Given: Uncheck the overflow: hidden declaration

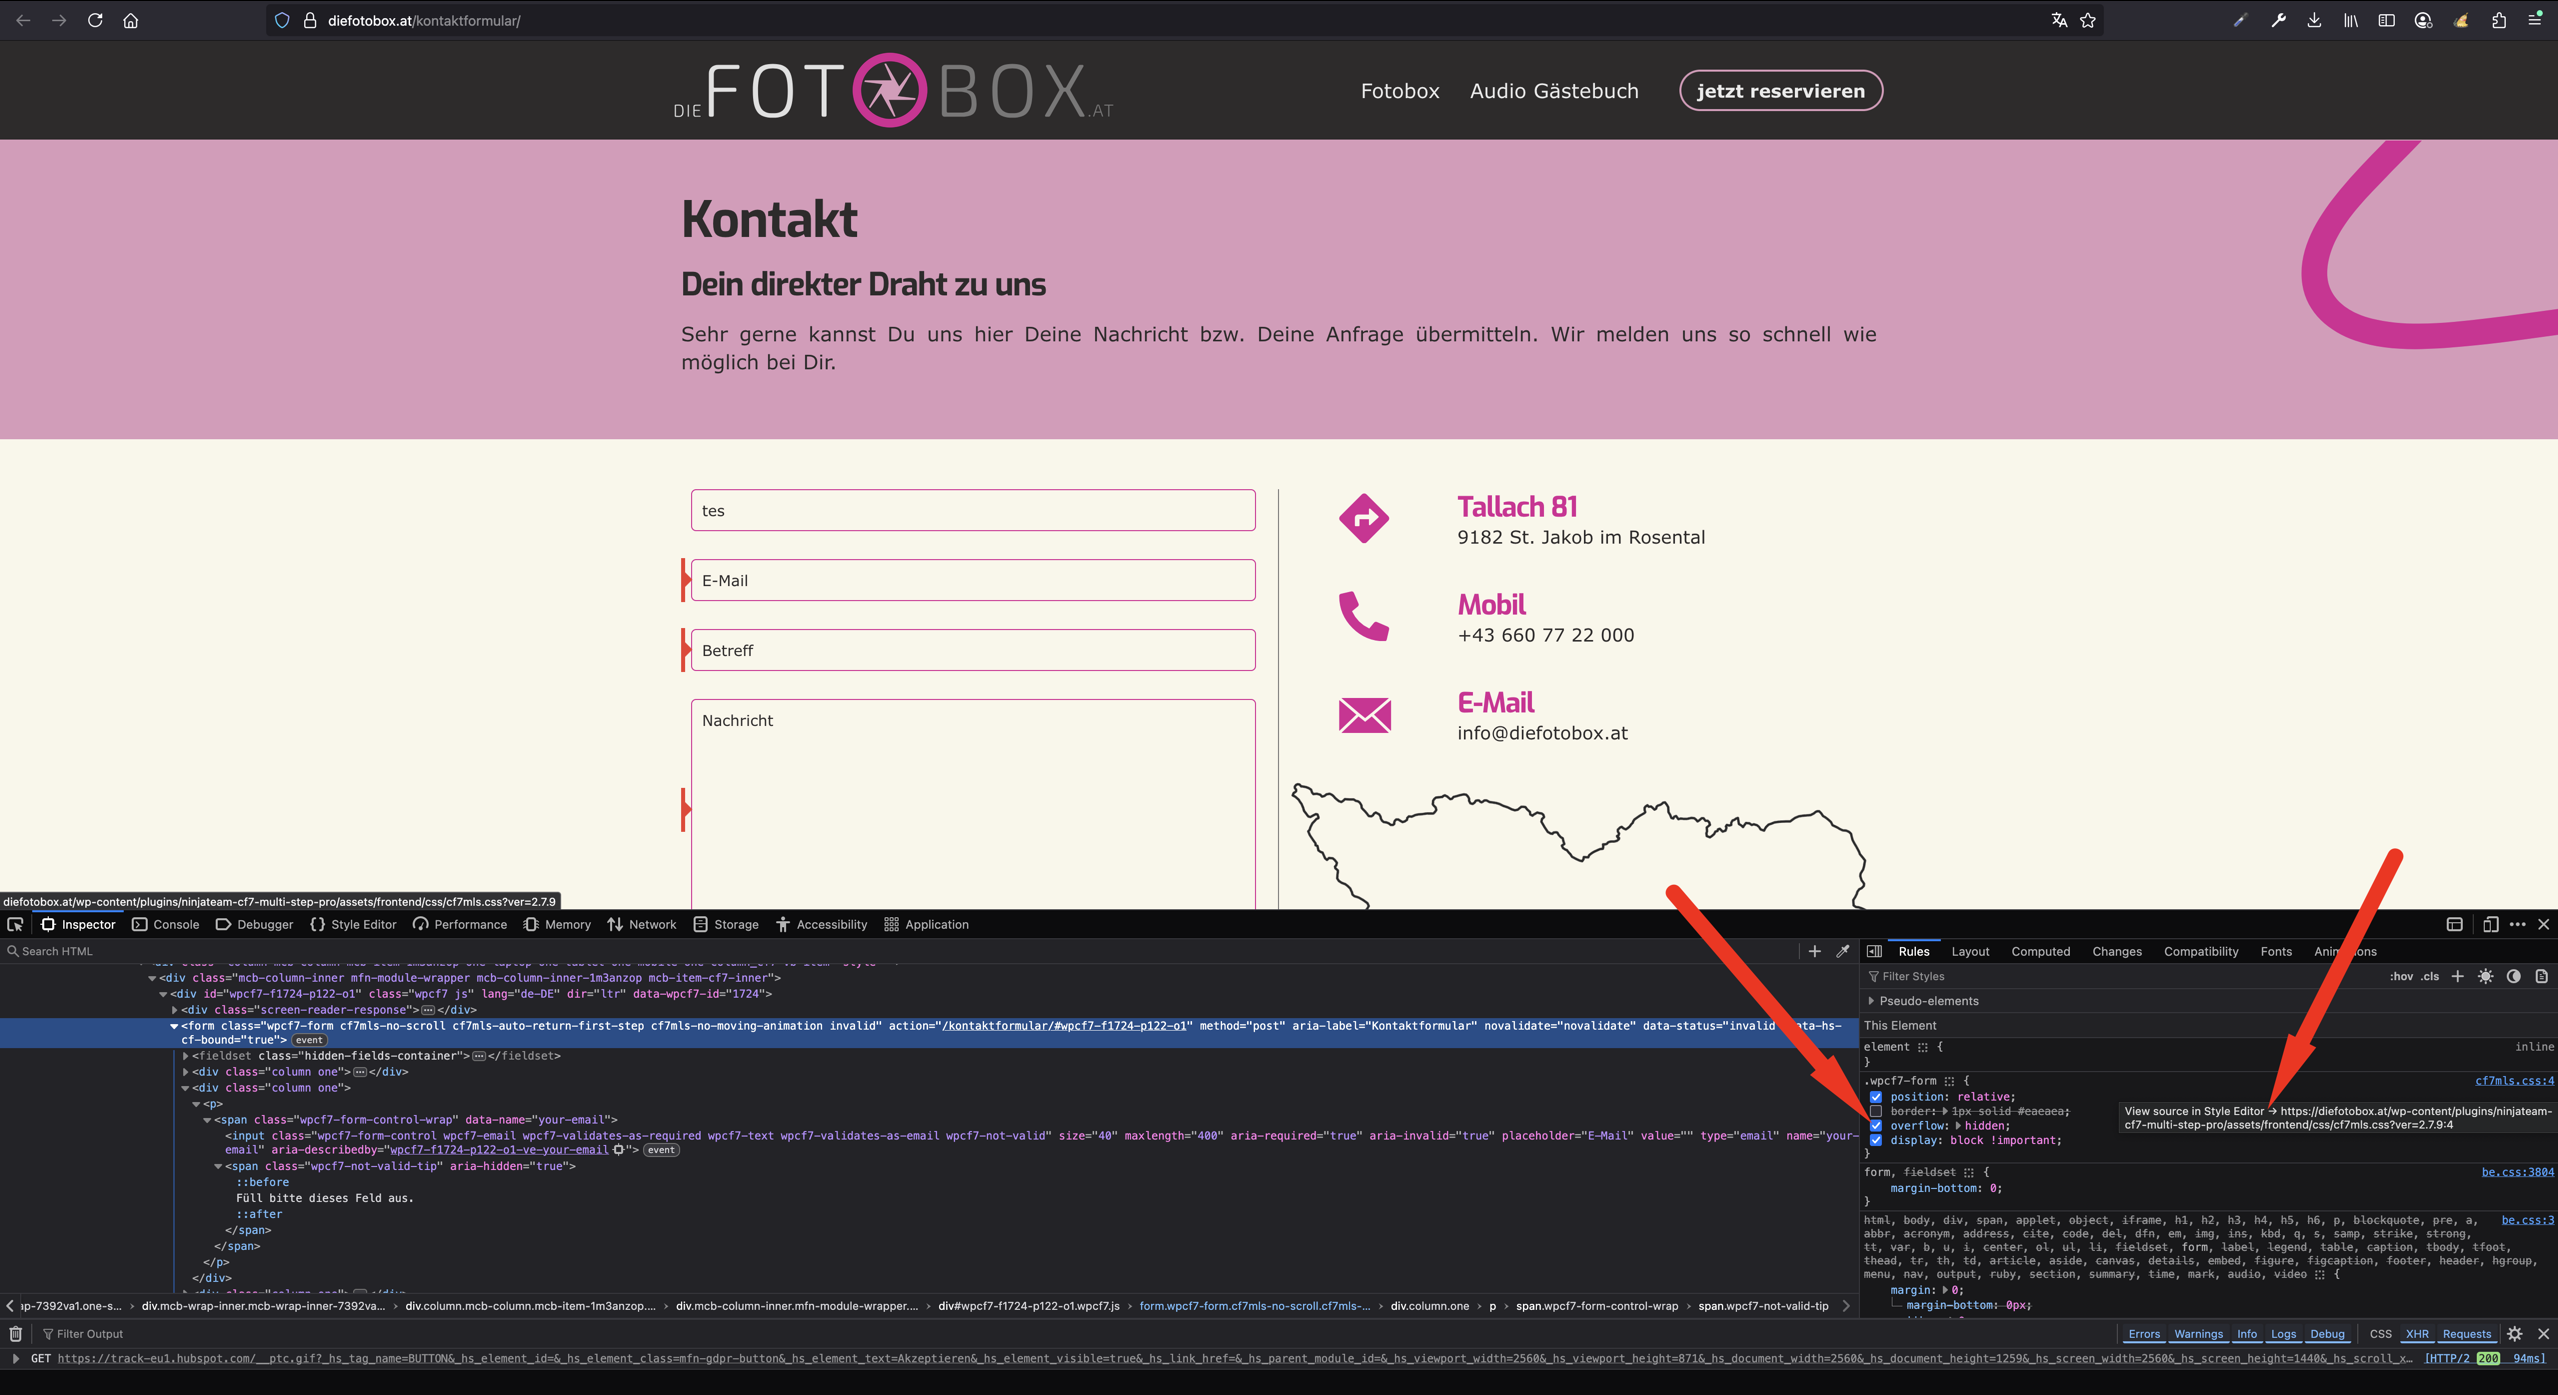Looking at the screenshot, I should (1876, 1125).
